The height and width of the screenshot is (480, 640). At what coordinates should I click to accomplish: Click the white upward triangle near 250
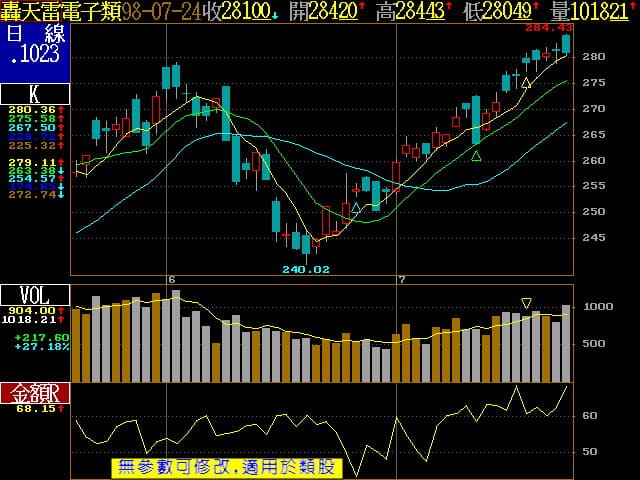[355, 208]
